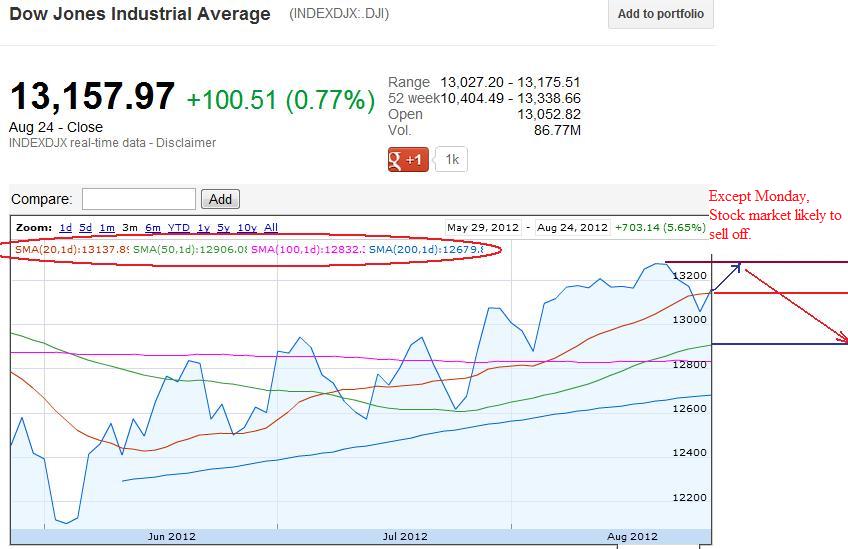
Task: Switch chart zoom to YTD
Action: tap(179, 228)
